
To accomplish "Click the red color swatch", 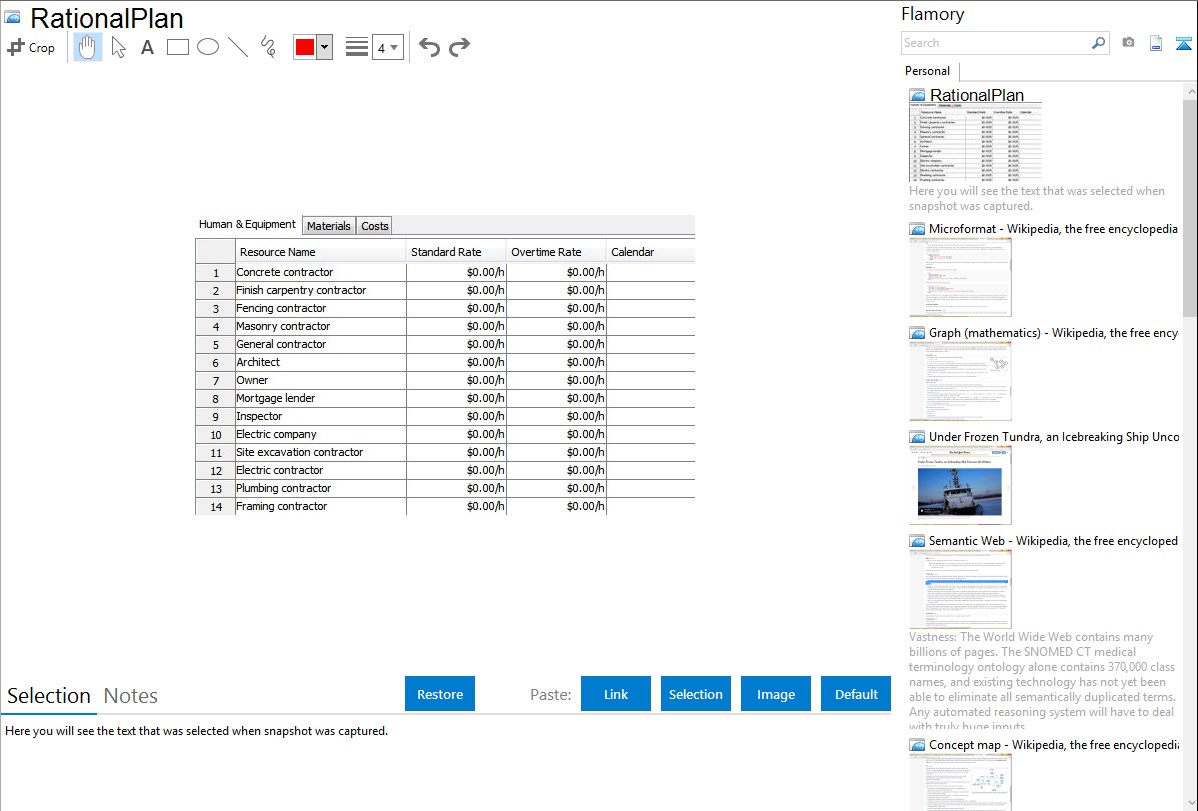I will pos(305,47).
